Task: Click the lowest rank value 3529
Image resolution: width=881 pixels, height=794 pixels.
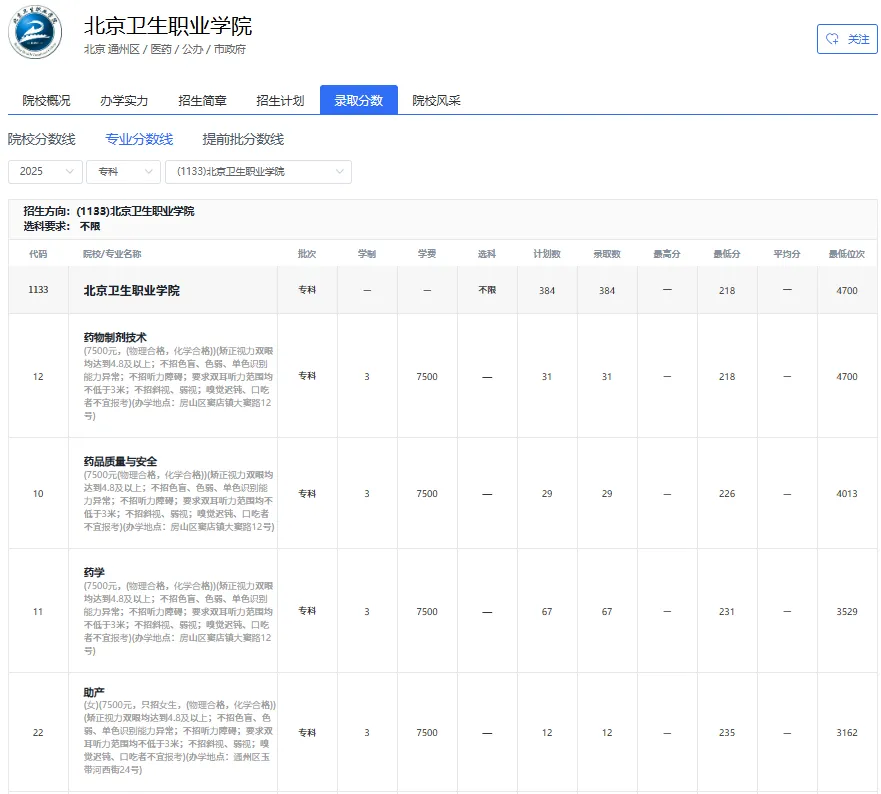Action: pyautogui.click(x=847, y=611)
